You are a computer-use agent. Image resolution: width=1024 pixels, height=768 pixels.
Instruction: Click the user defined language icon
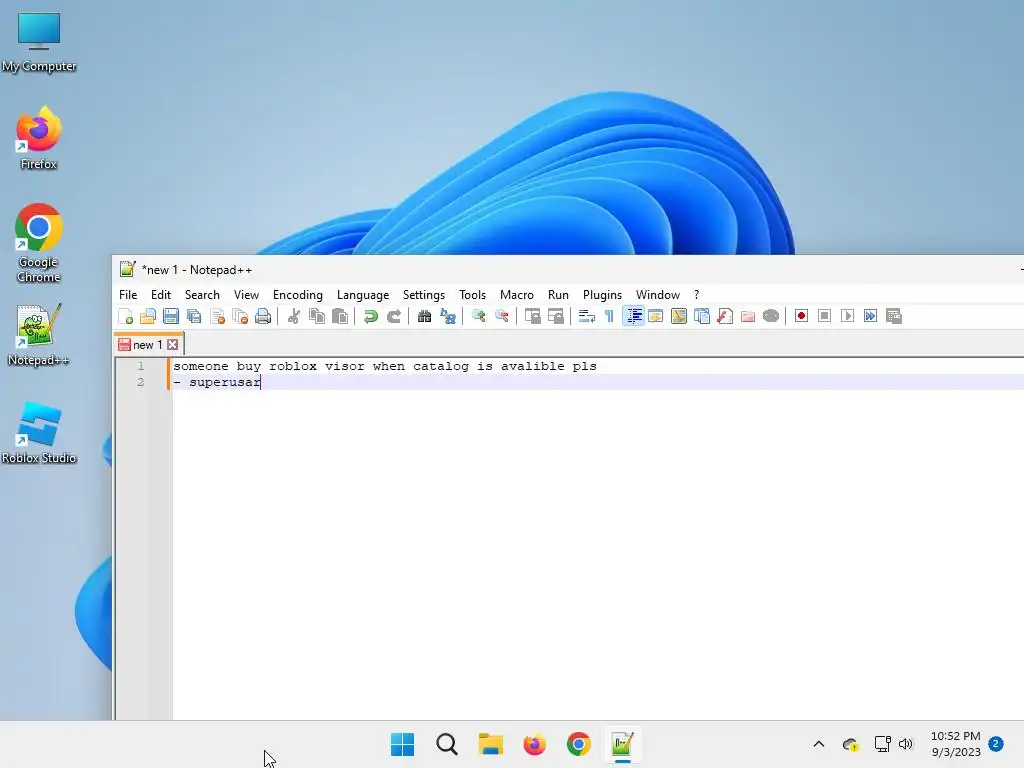pyautogui.click(x=656, y=317)
